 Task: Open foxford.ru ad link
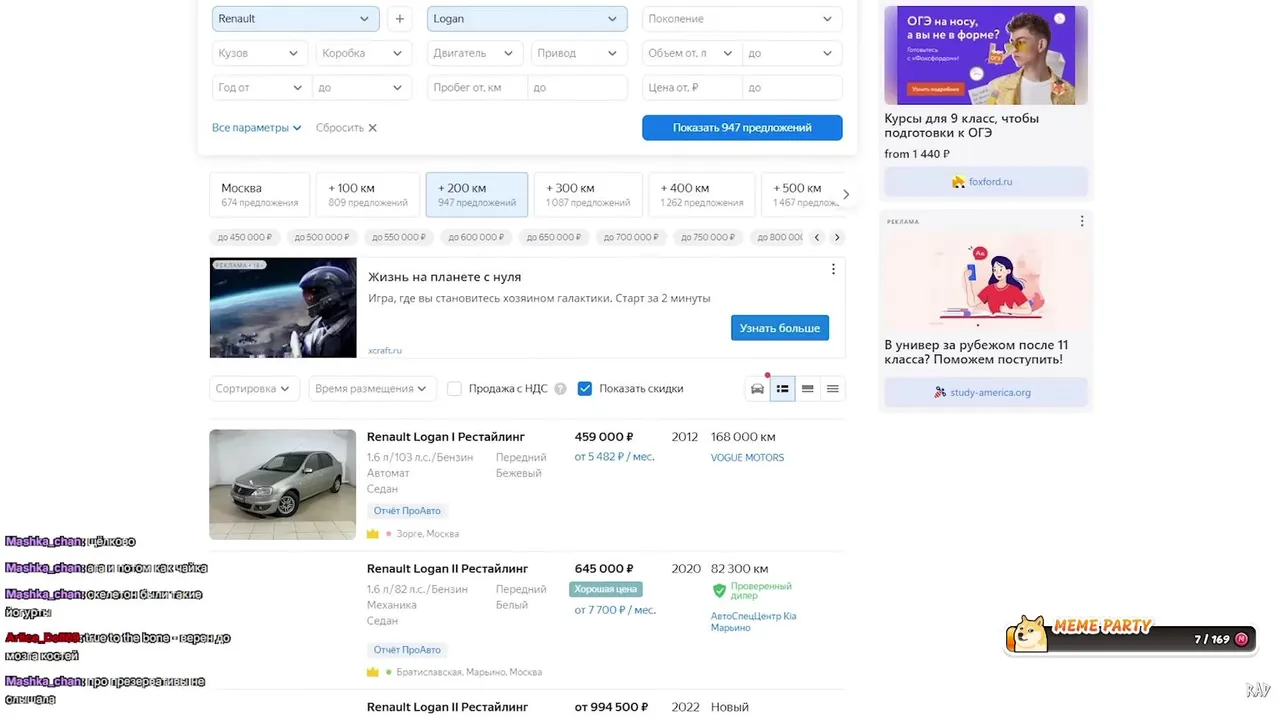coord(986,182)
